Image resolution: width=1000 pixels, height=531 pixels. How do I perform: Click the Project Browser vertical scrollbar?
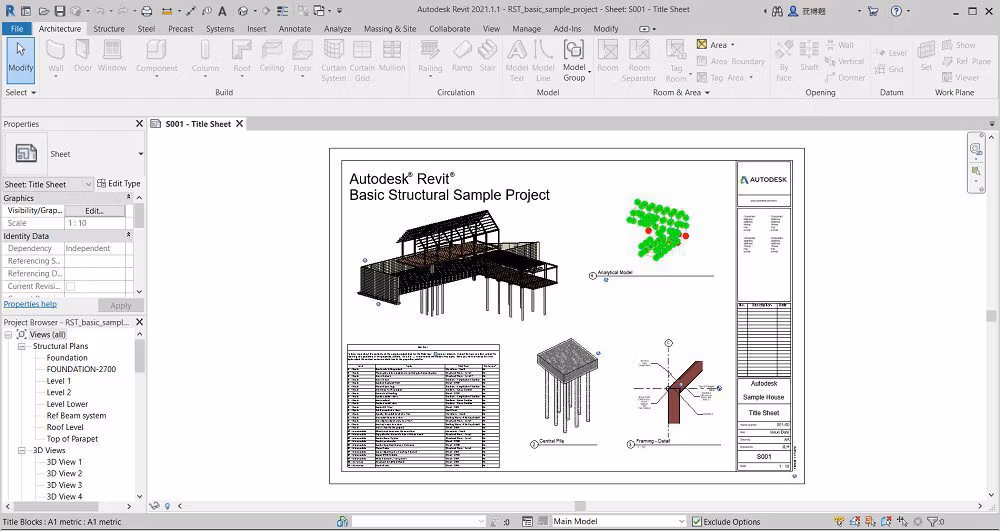click(140, 357)
